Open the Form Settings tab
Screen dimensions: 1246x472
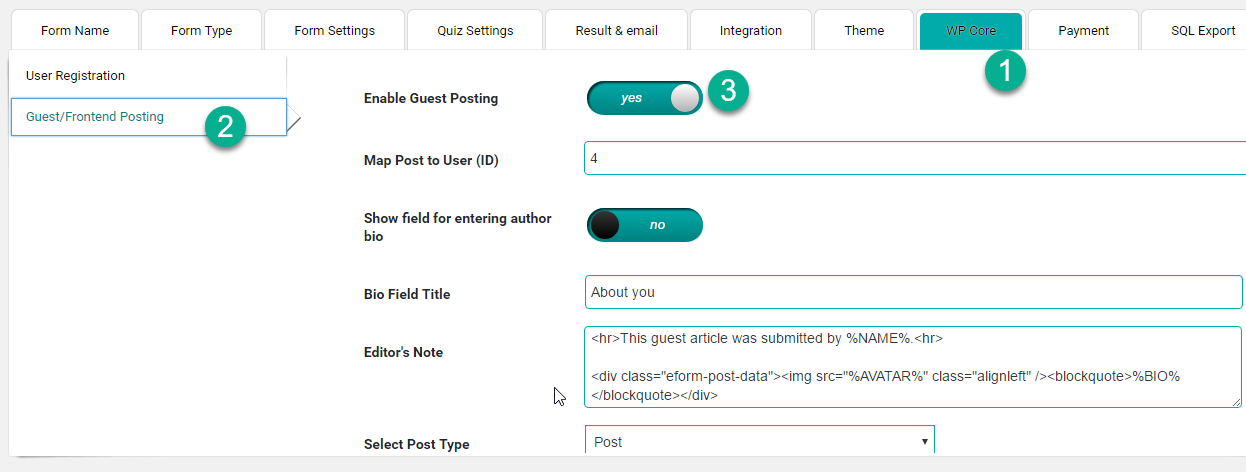[335, 30]
